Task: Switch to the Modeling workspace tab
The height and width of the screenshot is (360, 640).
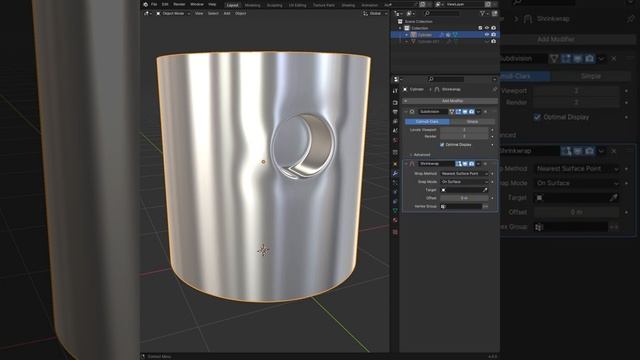Action: 252,5
